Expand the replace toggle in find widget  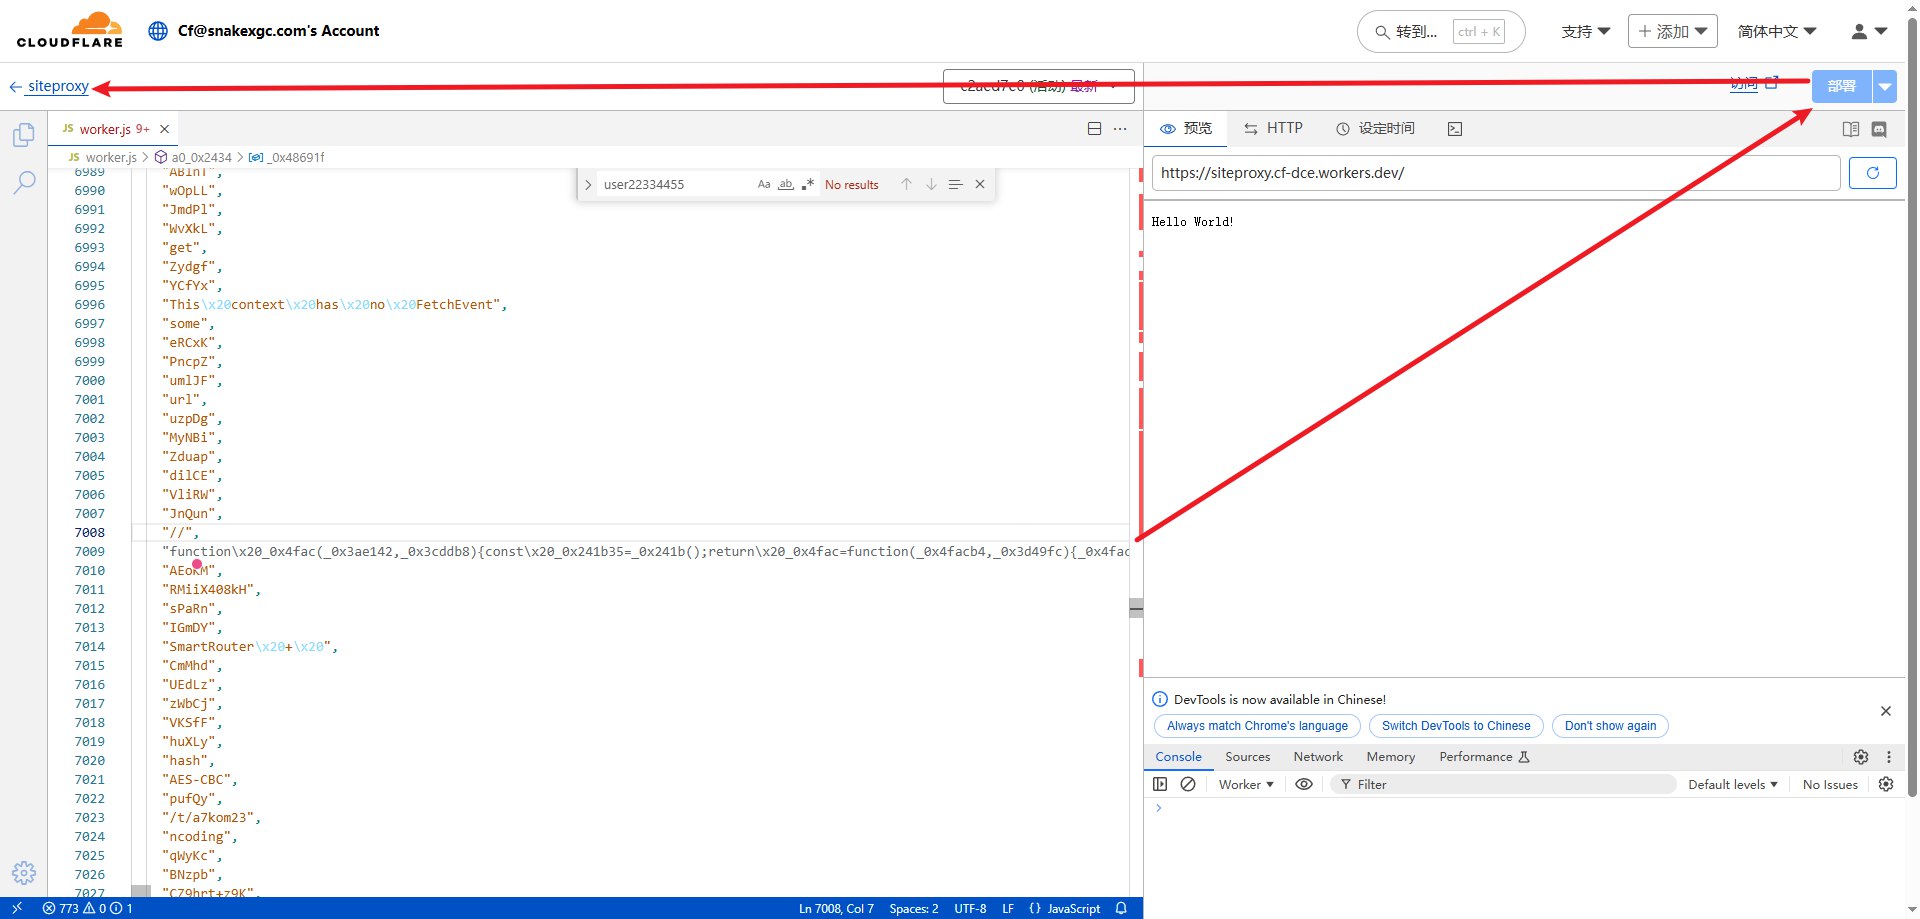tap(588, 184)
